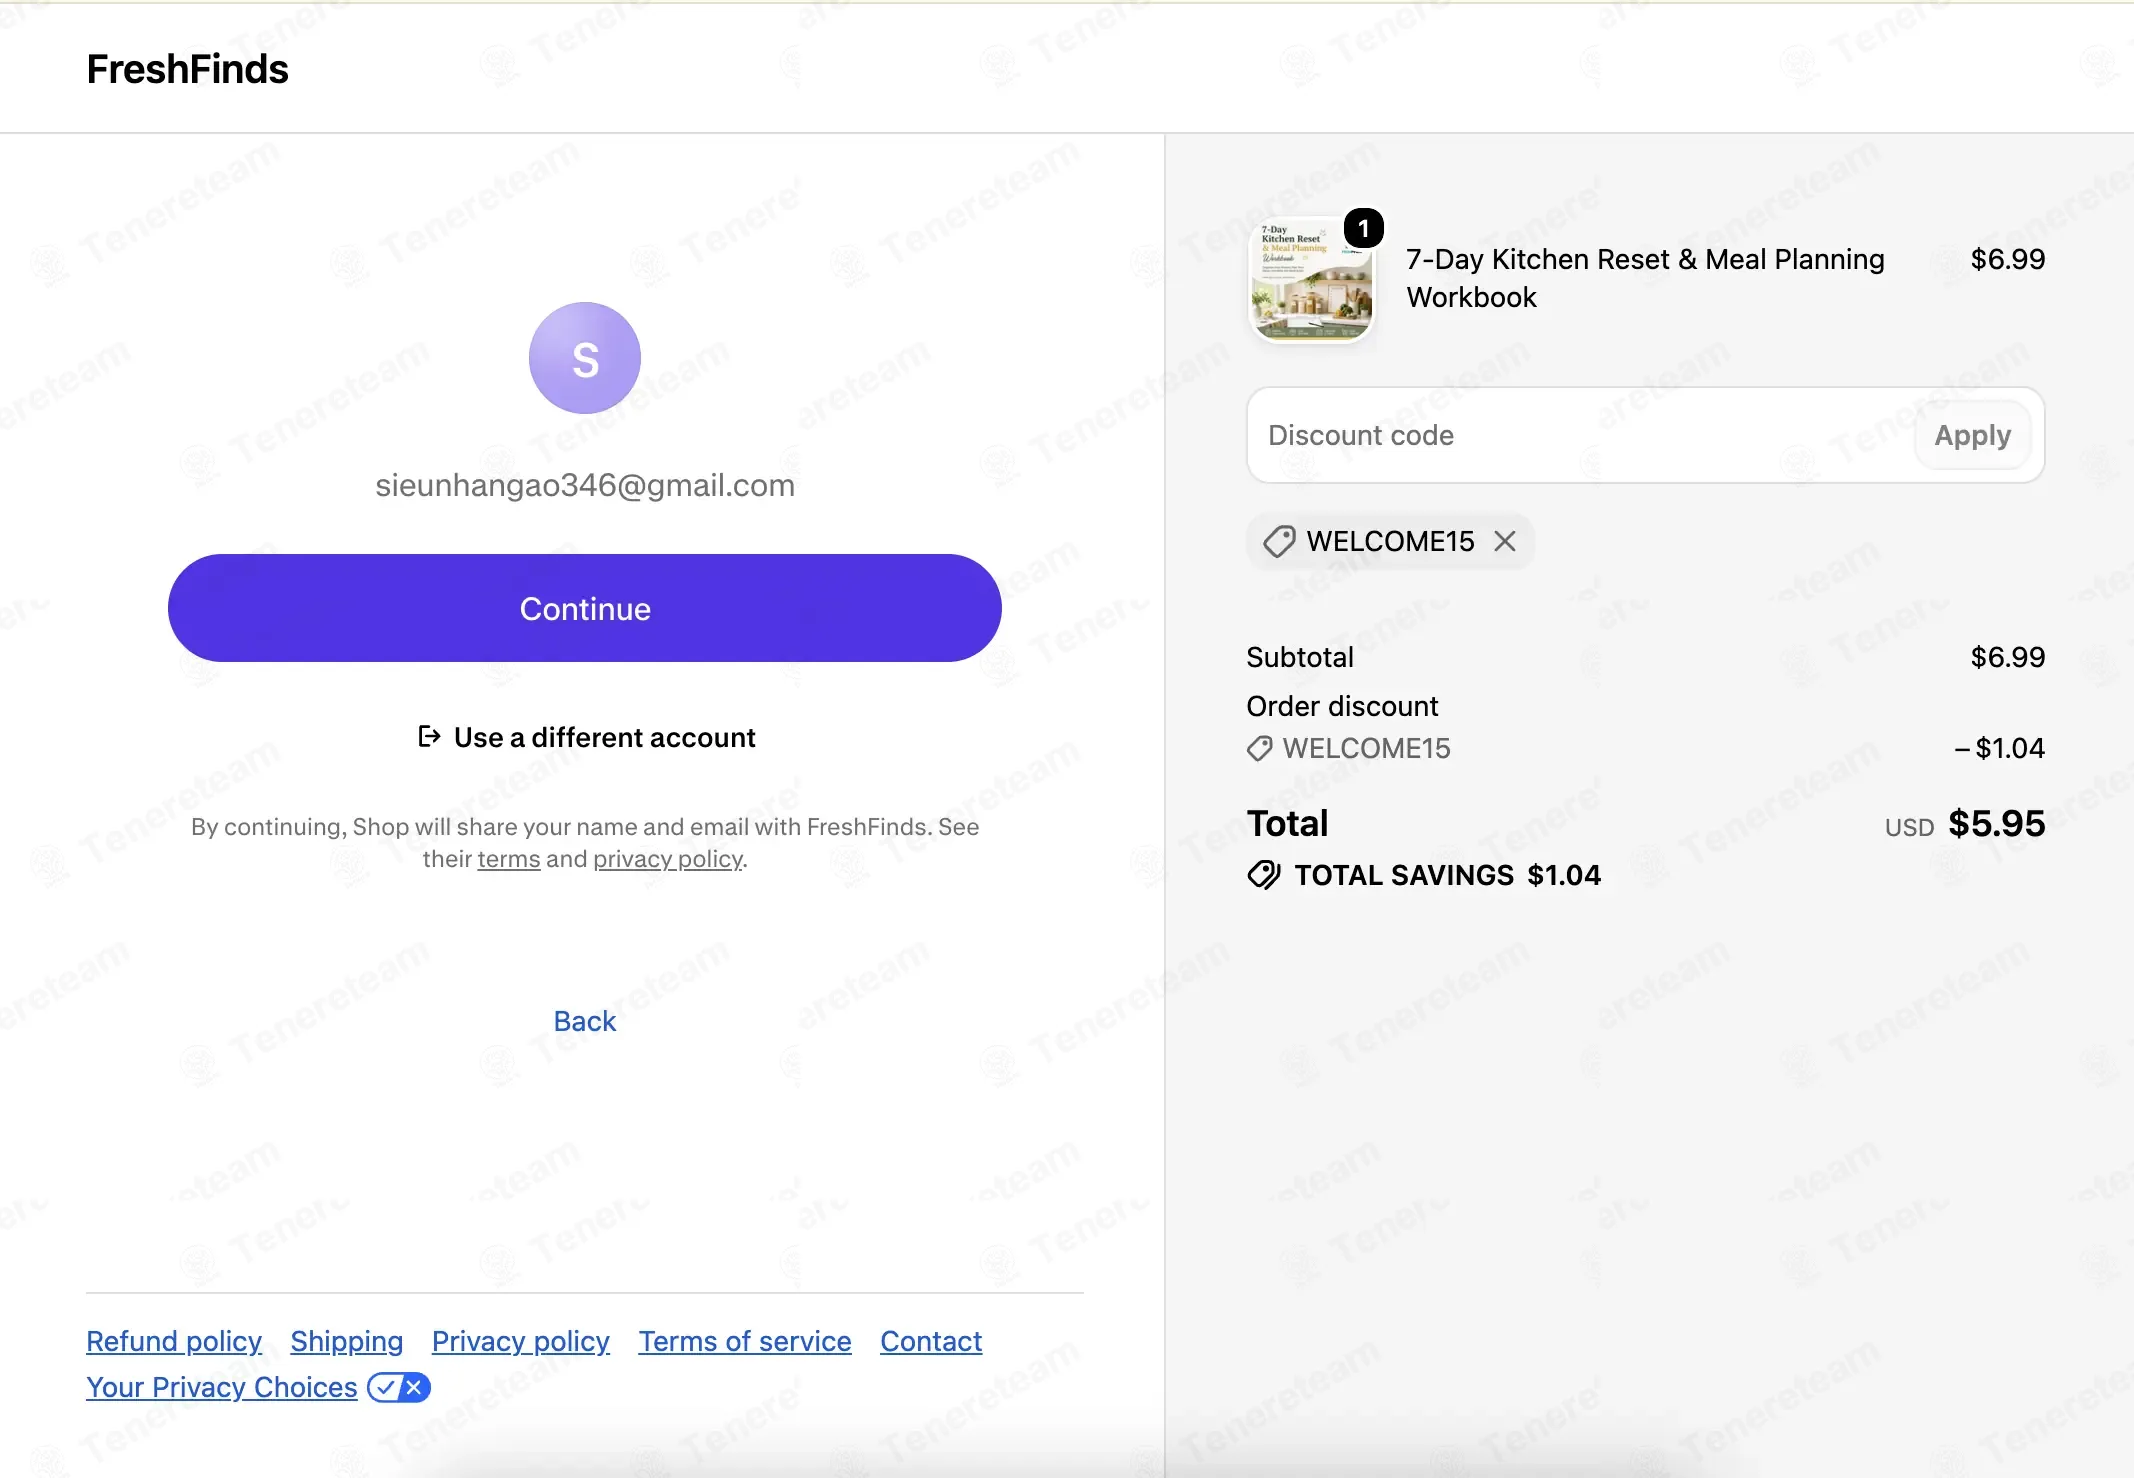Viewport: 2134px width, 1478px height.
Task: Open the Shop terms link
Action: (x=509, y=859)
